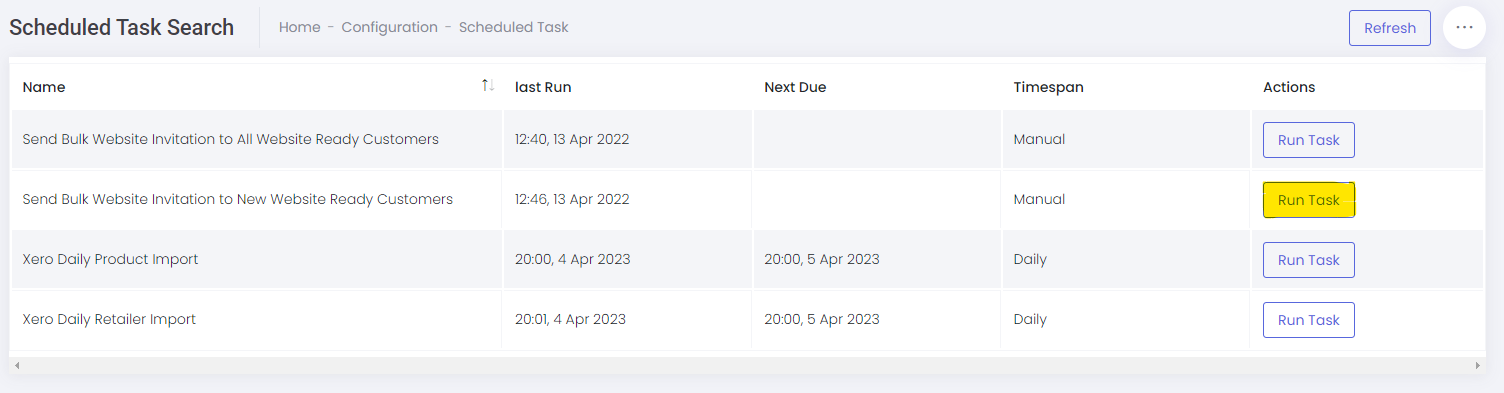Click the horizontal scrollbar right arrow

coord(1478,366)
